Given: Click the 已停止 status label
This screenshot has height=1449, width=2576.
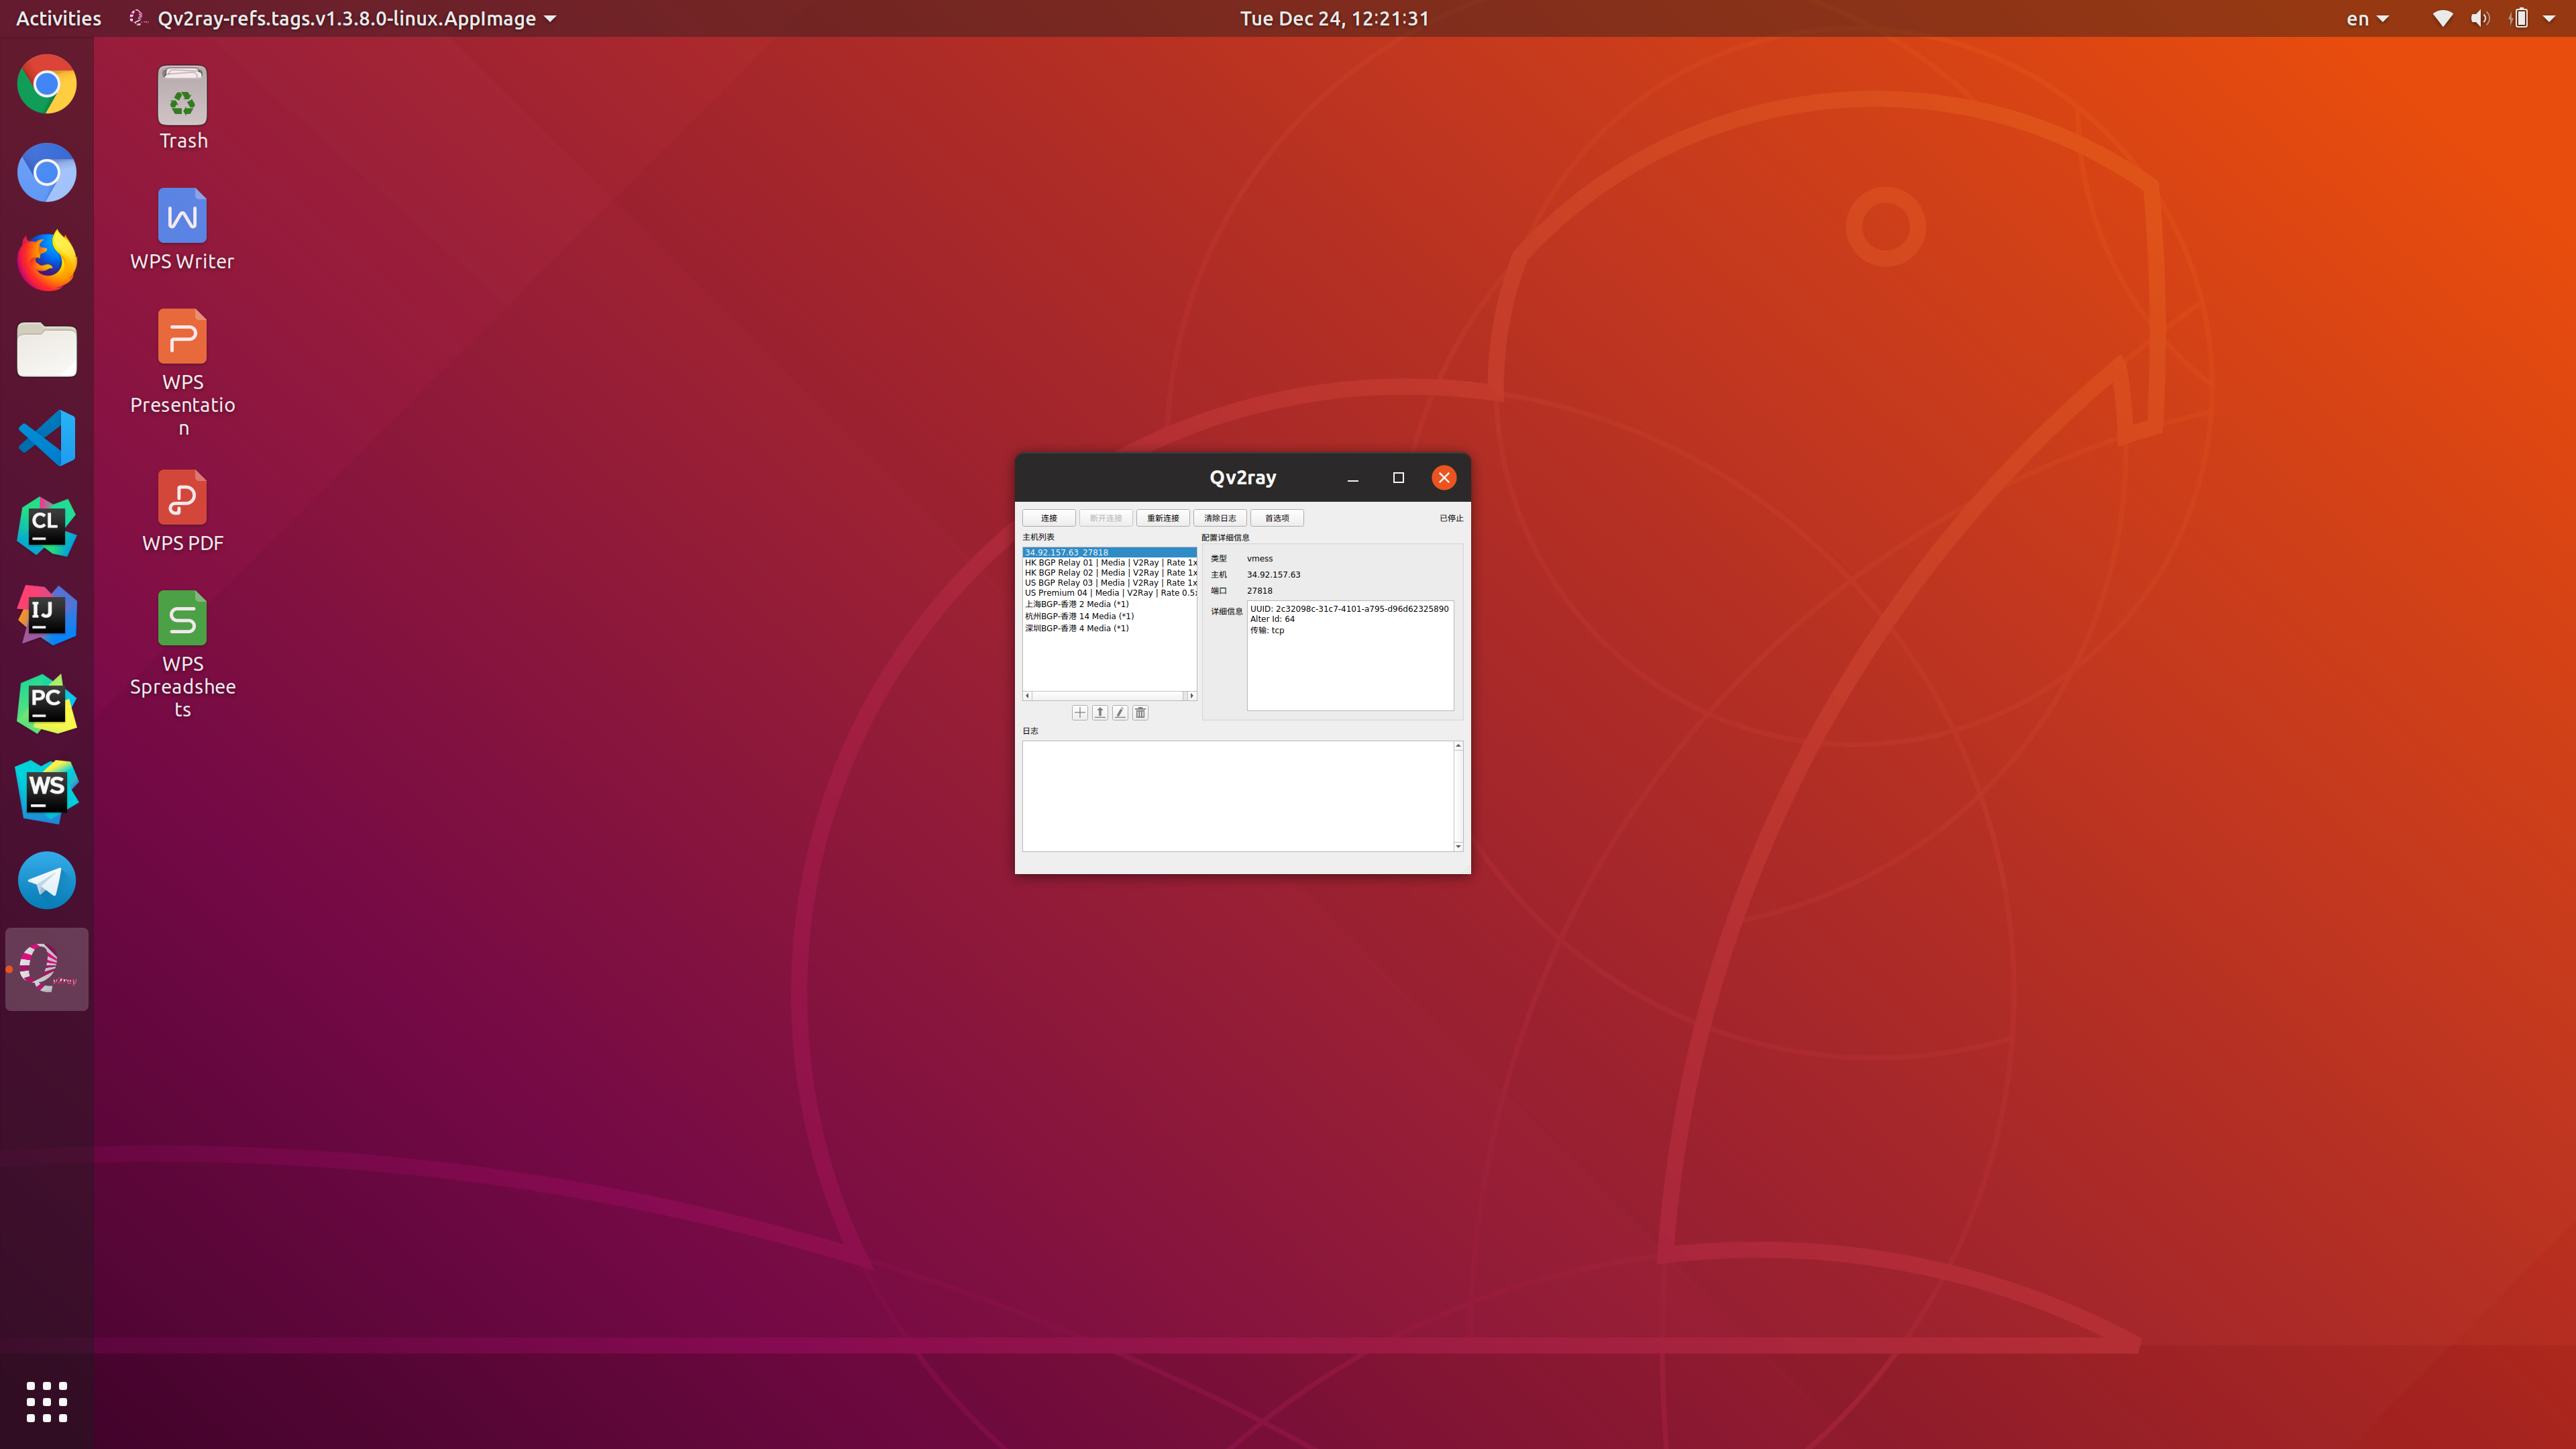Looking at the screenshot, I should 1451,518.
